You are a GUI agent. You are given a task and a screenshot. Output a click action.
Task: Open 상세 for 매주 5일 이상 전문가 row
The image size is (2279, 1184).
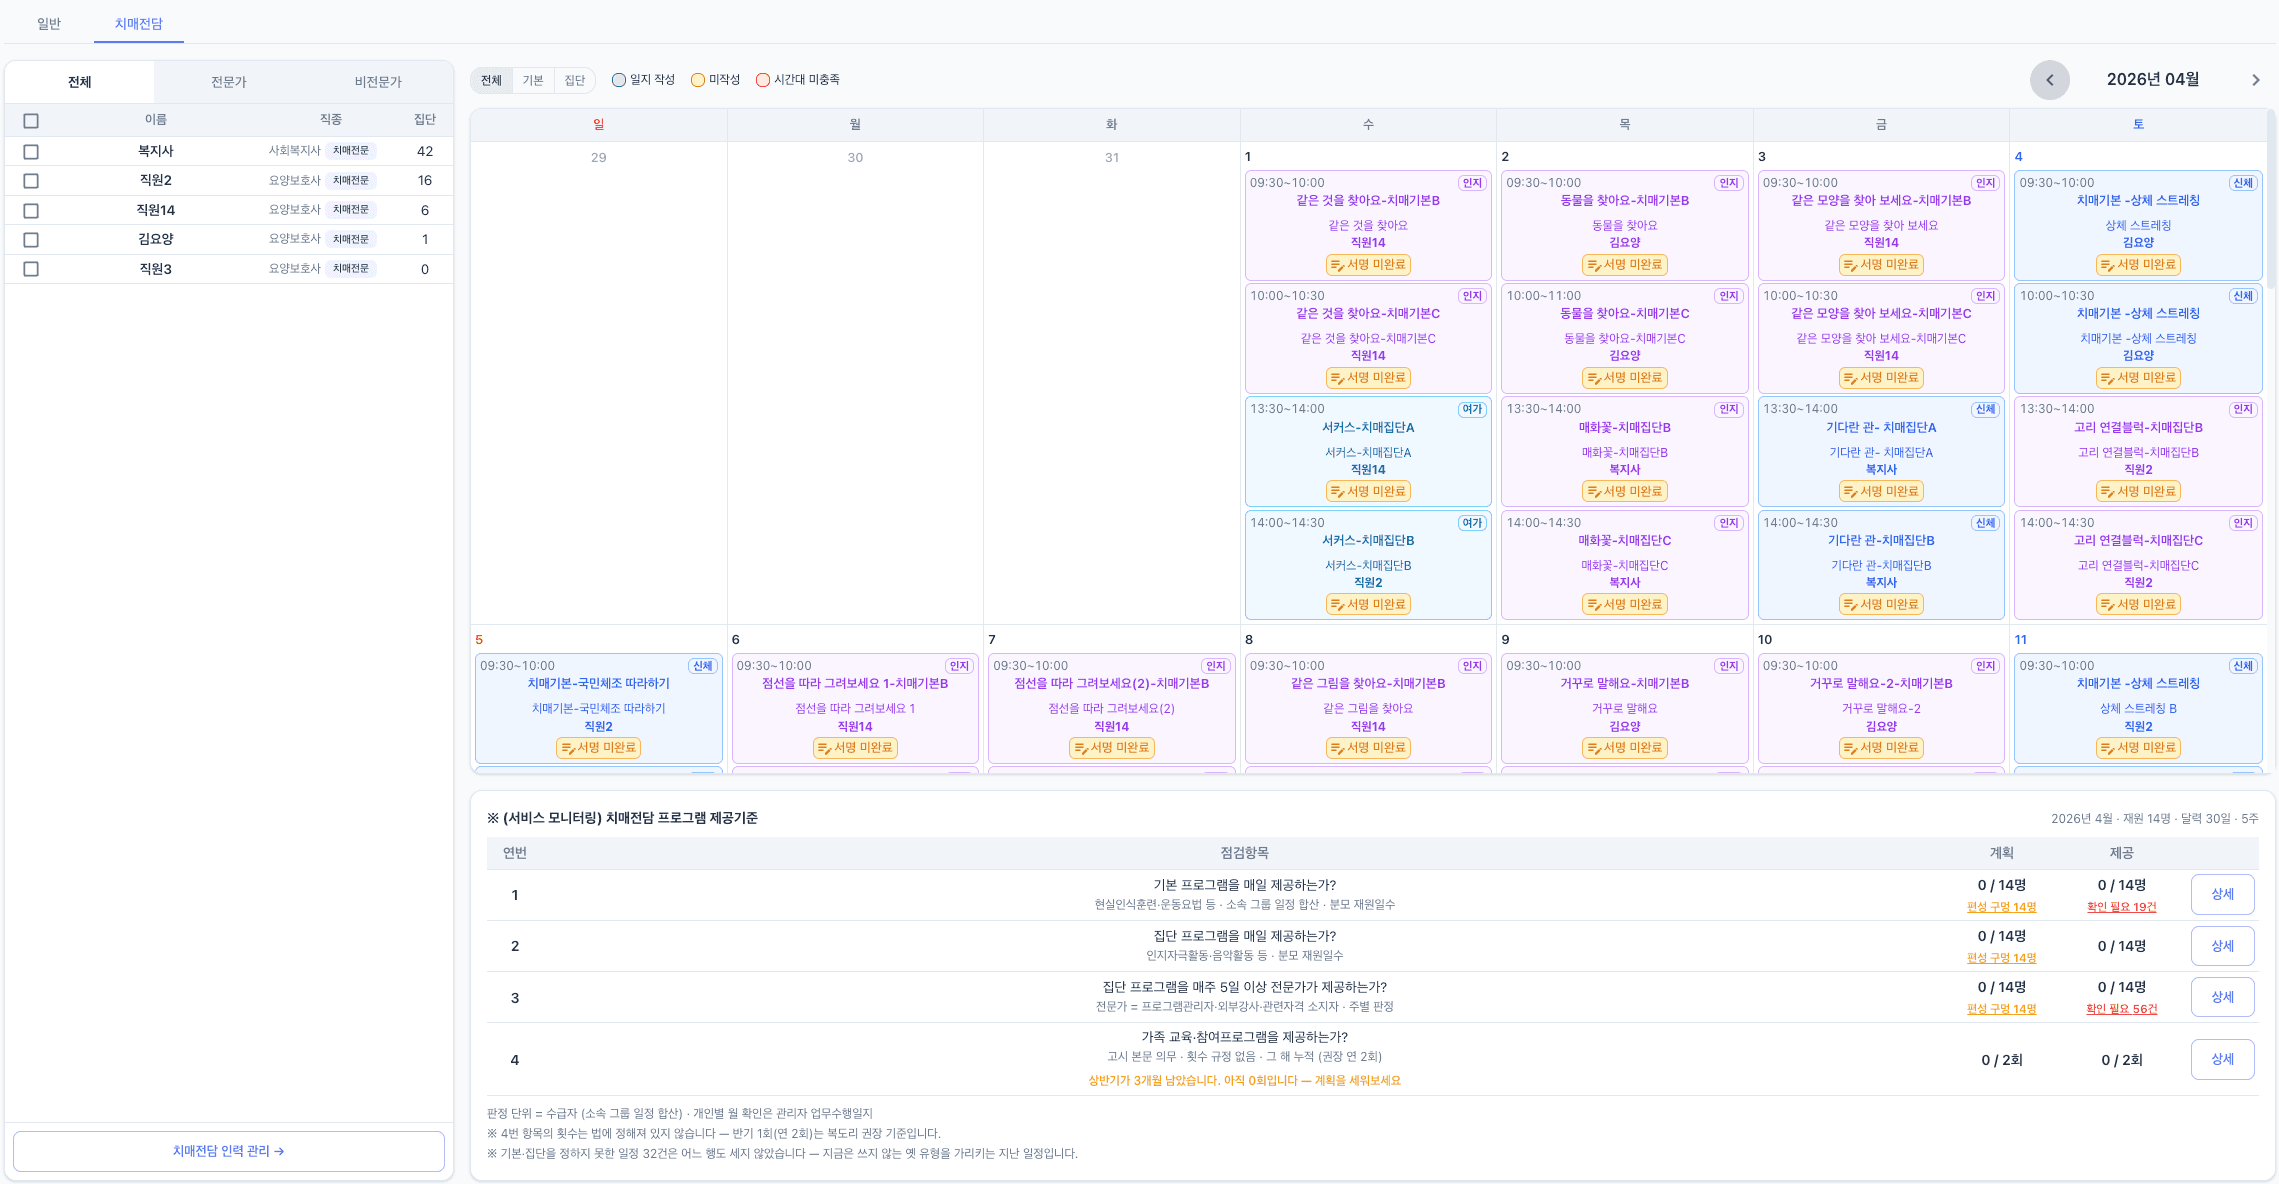pyautogui.click(x=2222, y=997)
